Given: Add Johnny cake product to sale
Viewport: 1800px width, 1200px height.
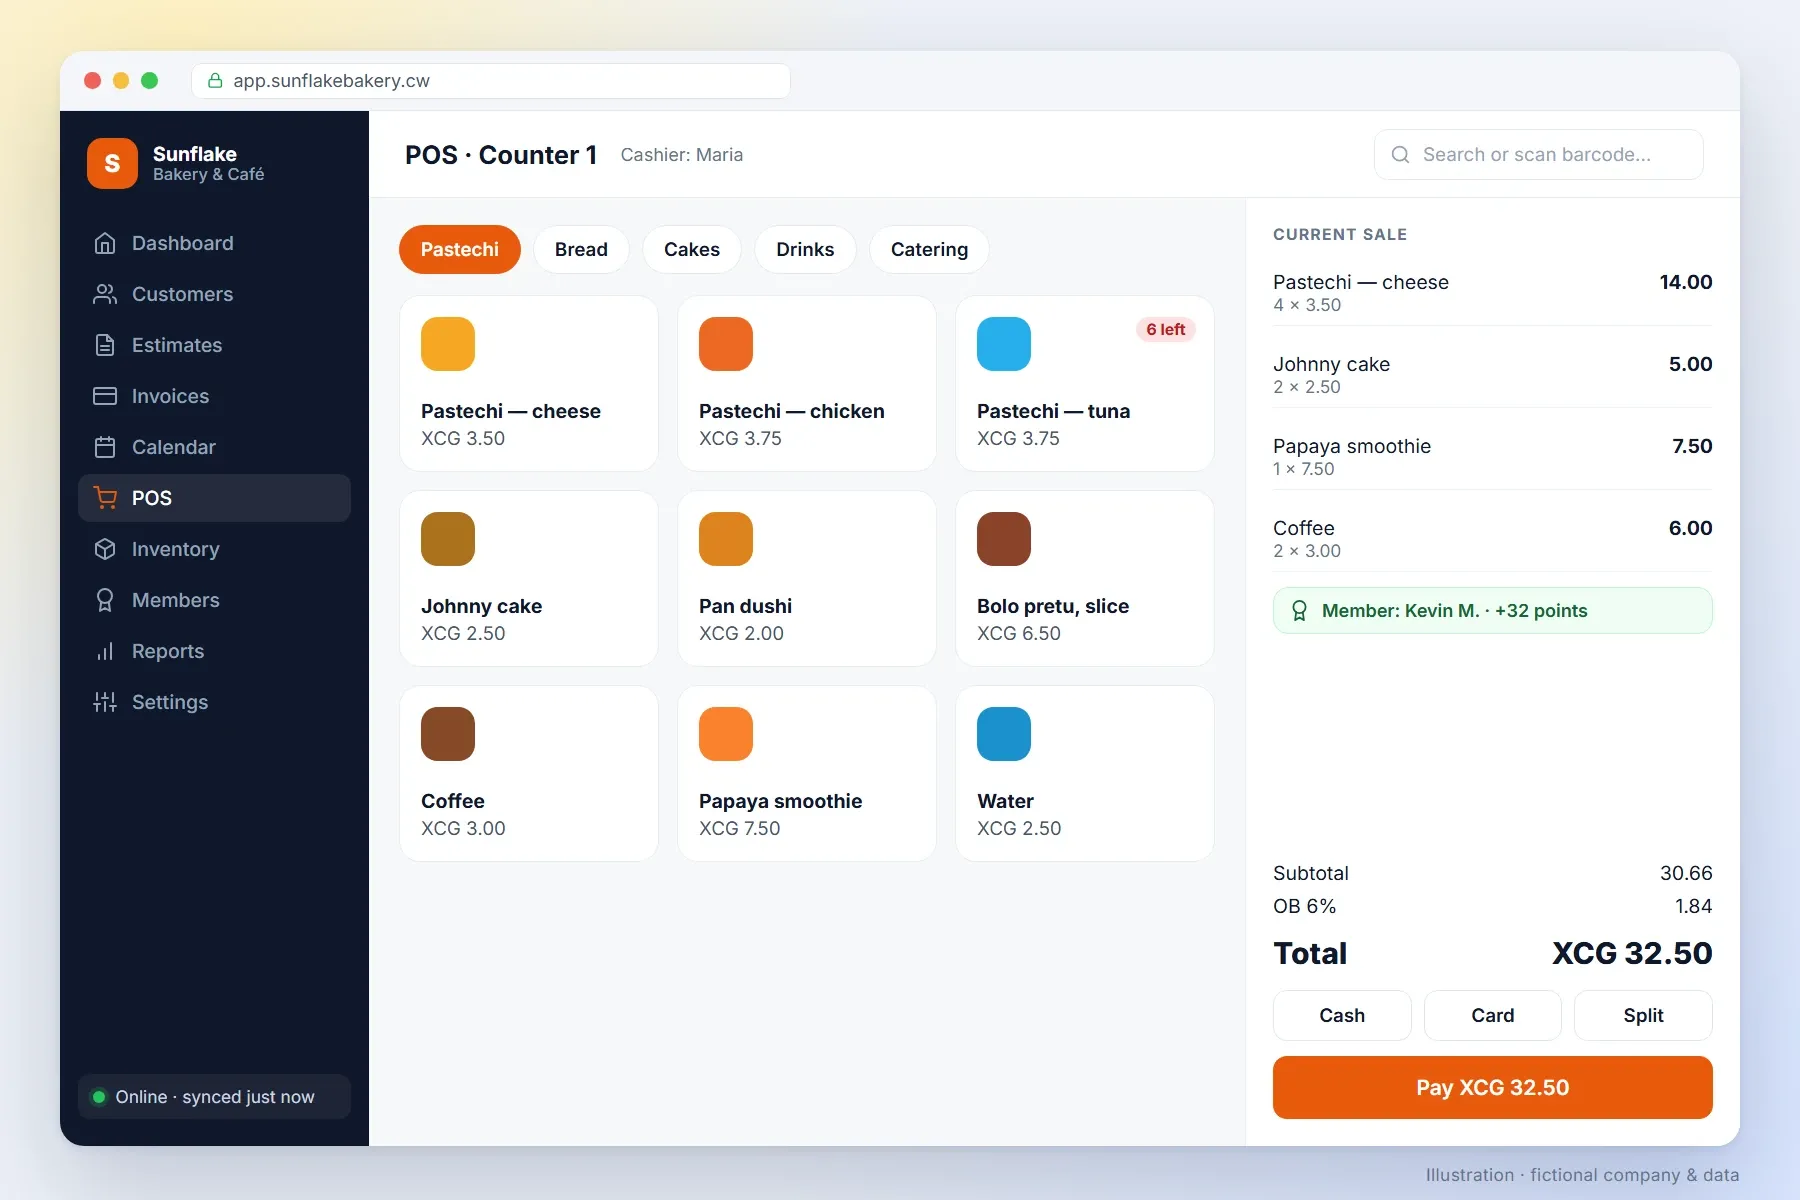Looking at the screenshot, I should (x=529, y=578).
